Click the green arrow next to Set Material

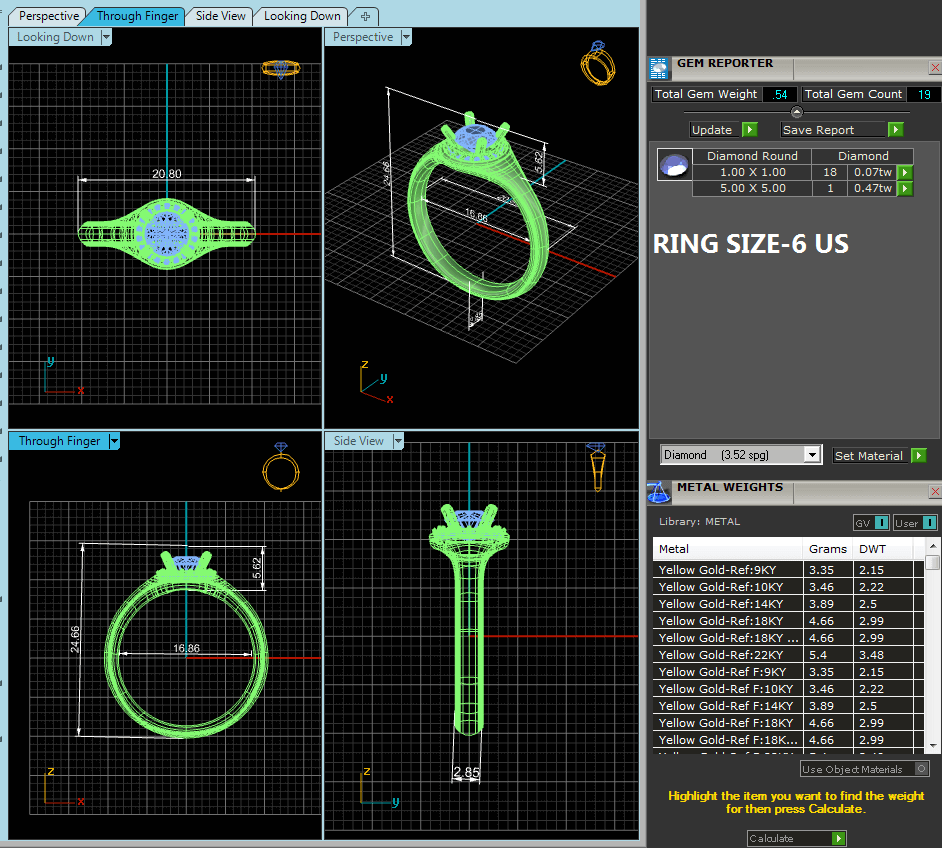[x=919, y=456]
